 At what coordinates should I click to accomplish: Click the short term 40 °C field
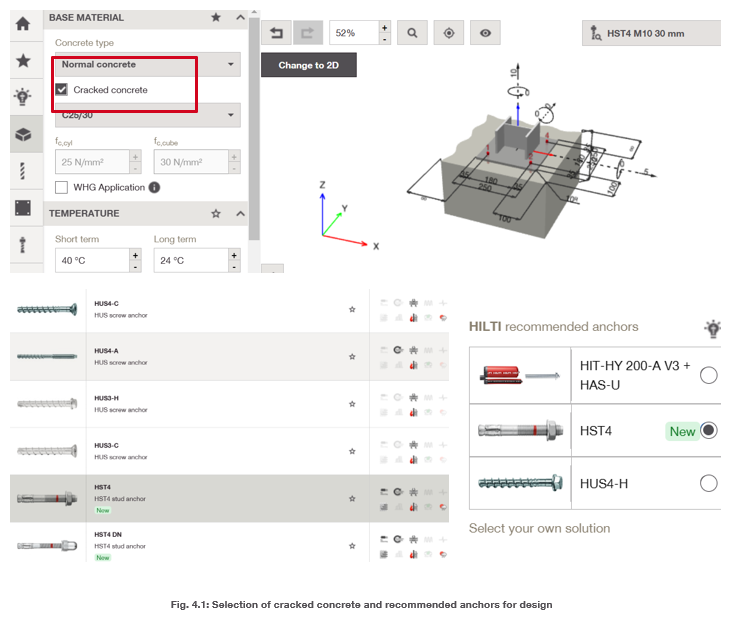pos(92,260)
